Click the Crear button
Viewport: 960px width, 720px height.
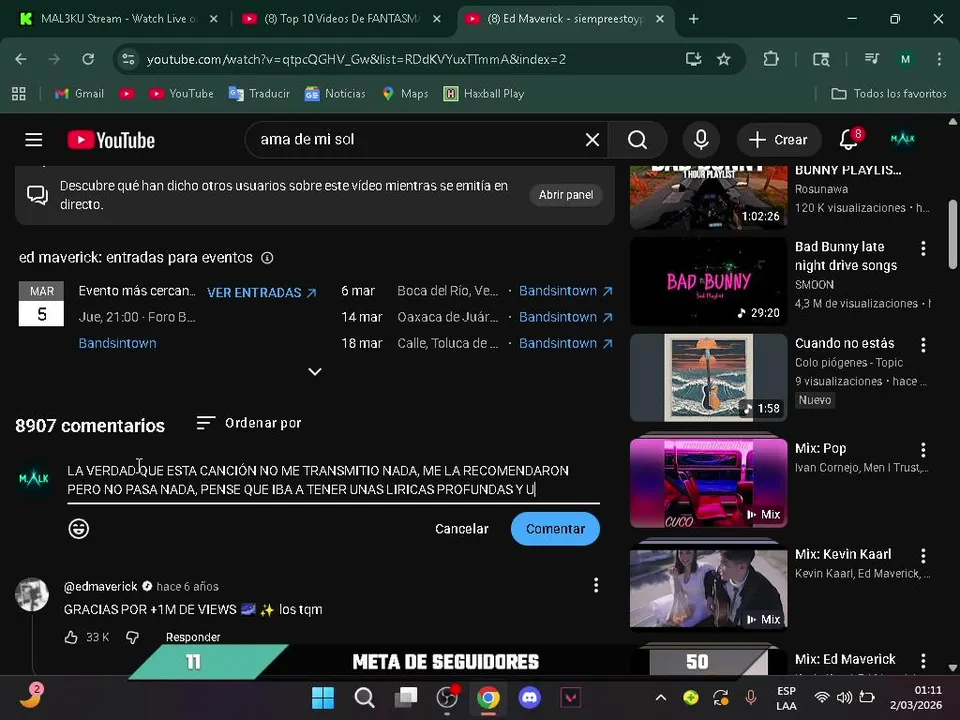pos(778,140)
